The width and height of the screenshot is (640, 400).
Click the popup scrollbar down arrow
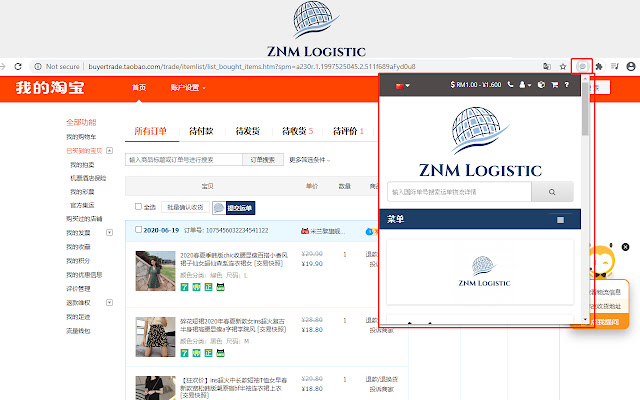coord(585,320)
